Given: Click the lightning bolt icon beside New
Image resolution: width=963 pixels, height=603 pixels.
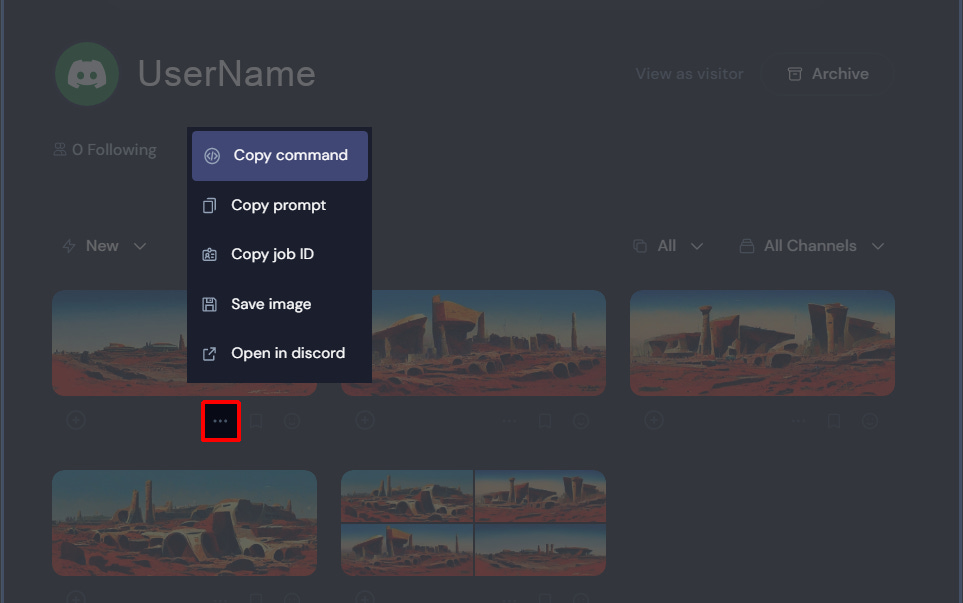Looking at the screenshot, I should [69, 246].
